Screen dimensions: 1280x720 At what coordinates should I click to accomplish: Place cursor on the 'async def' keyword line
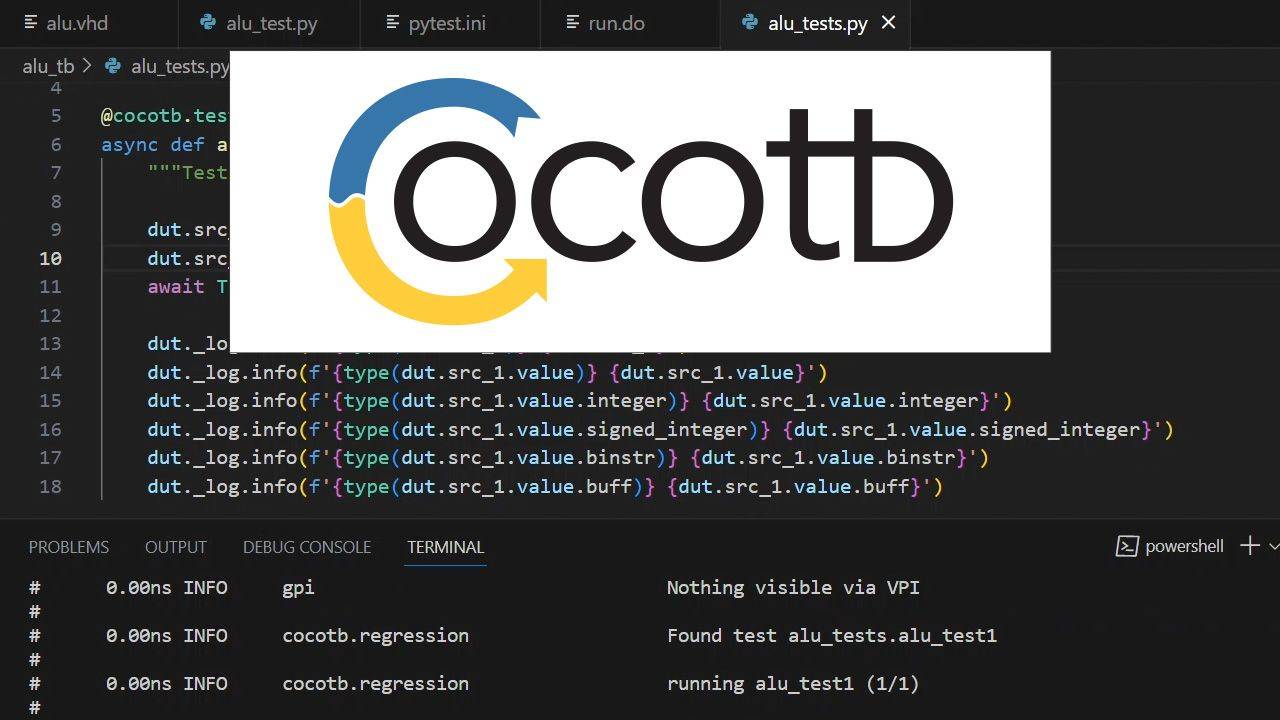point(165,145)
